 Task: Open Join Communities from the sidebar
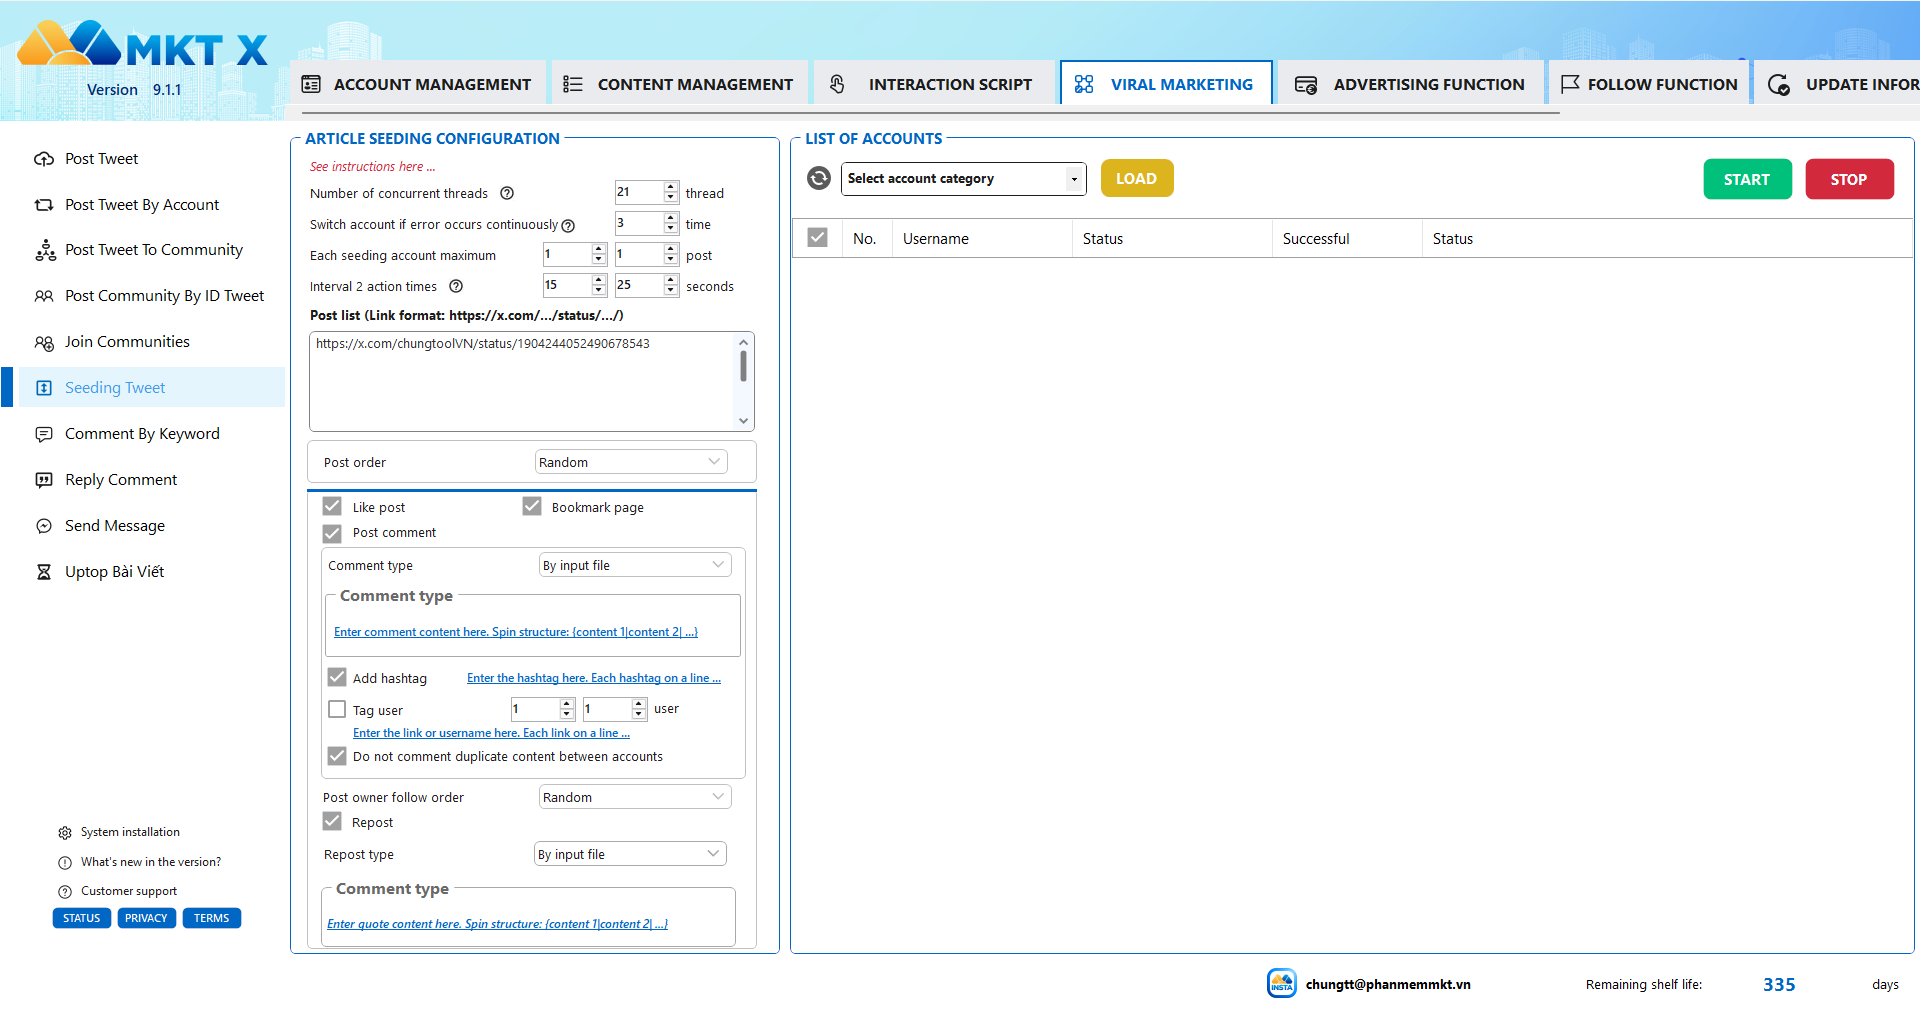(x=127, y=342)
